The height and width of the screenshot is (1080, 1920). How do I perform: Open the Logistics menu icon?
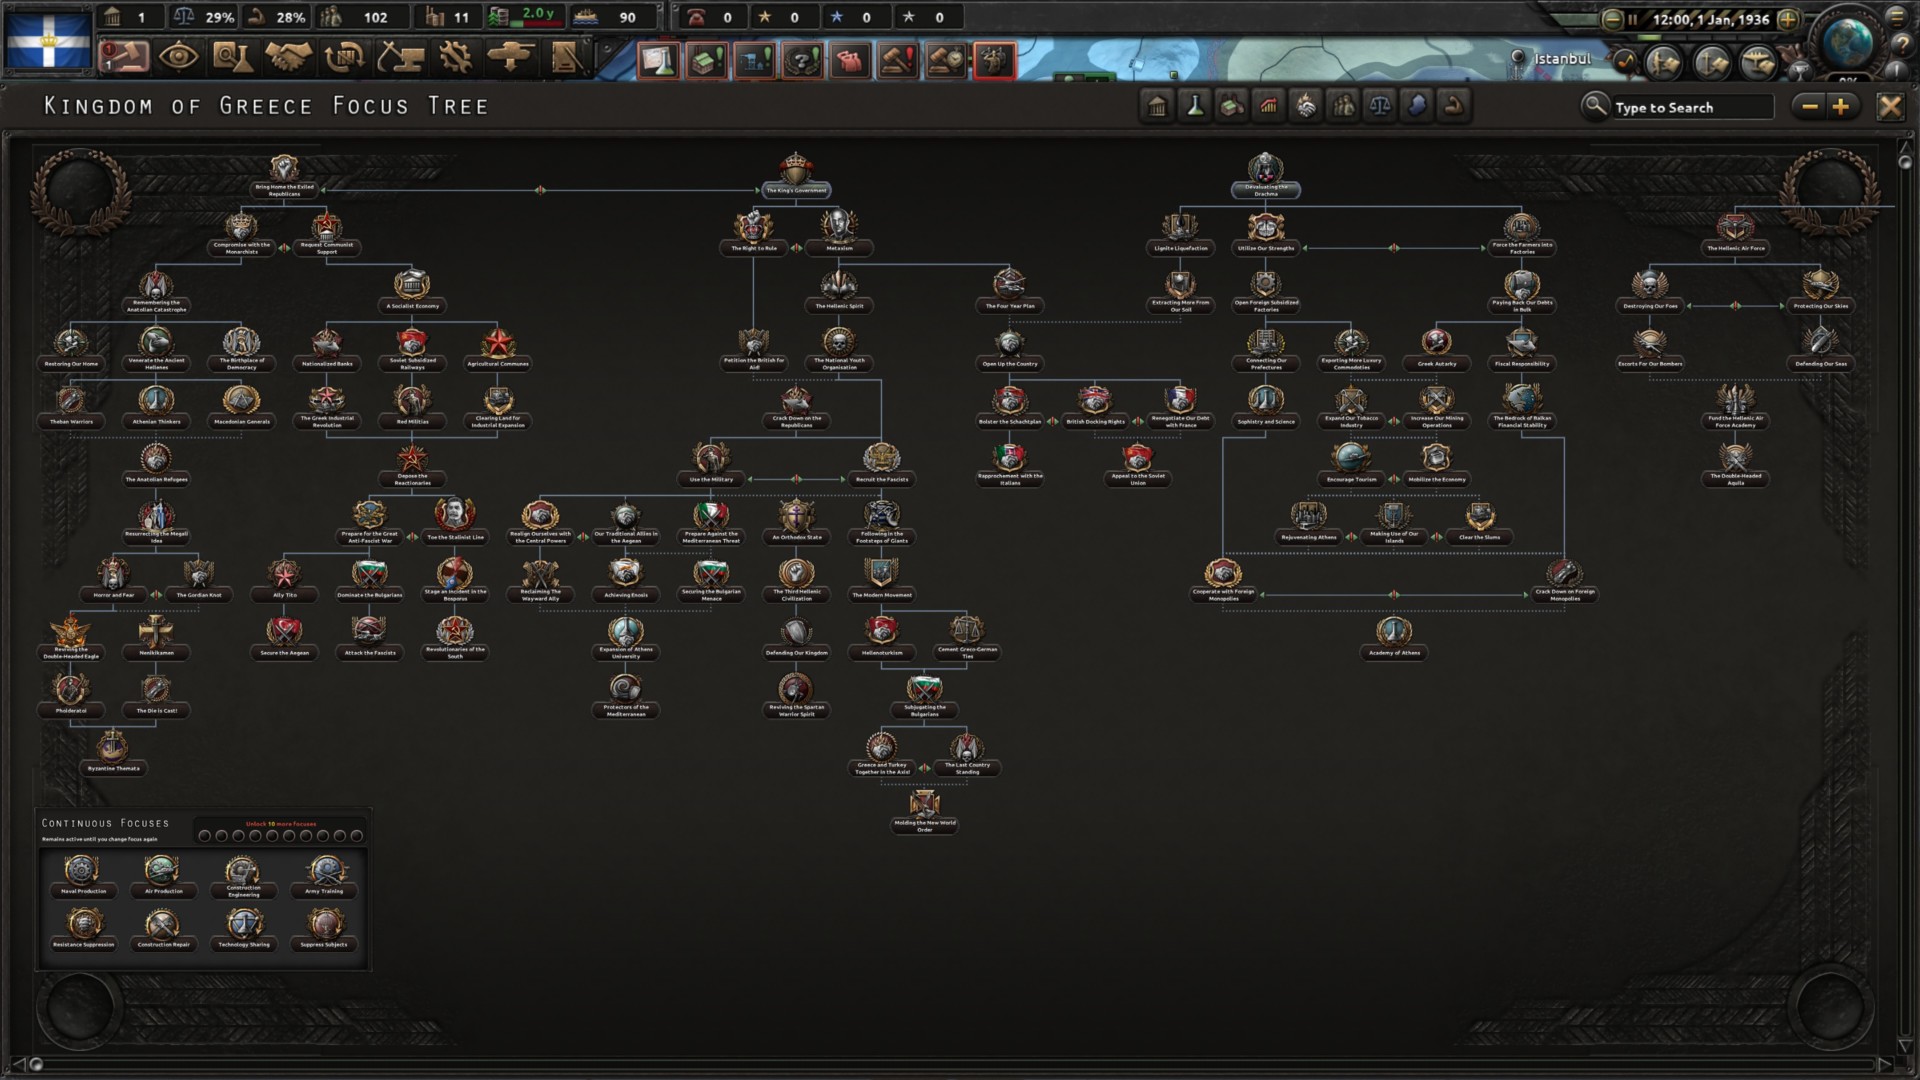[567, 57]
